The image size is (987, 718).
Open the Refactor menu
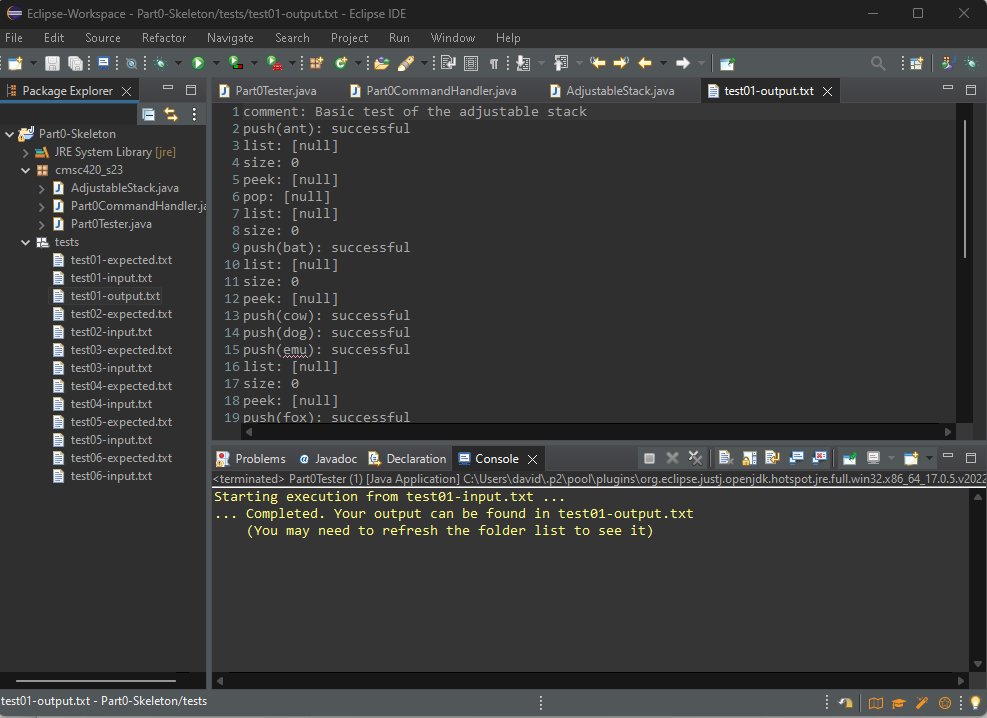pyautogui.click(x=163, y=37)
